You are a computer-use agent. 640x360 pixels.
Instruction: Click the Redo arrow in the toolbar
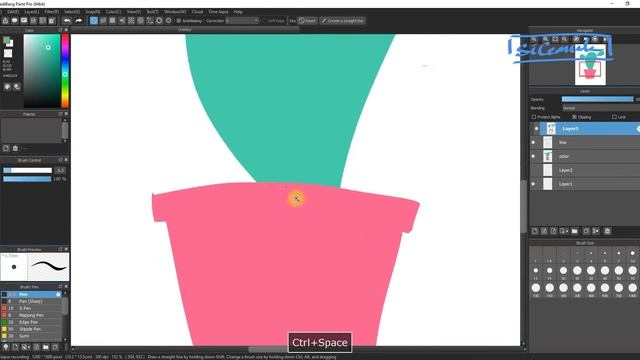click(x=78, y=20)
